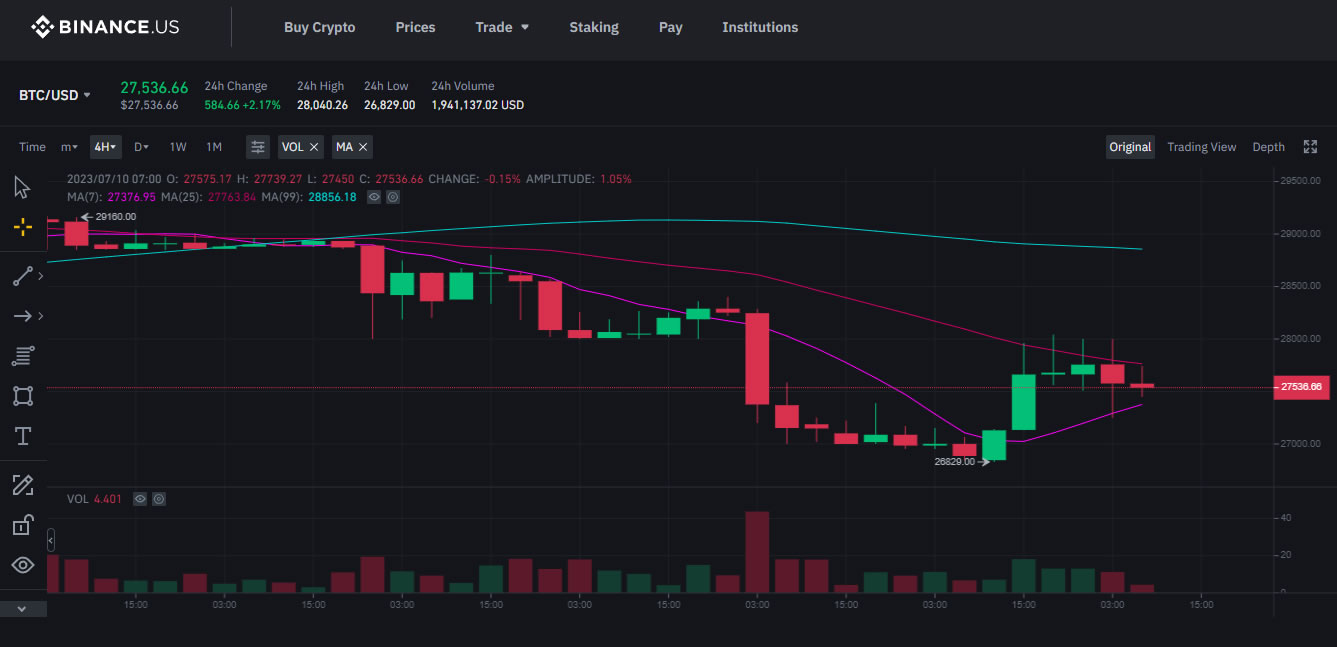Click the Binance.US logo

(105, 27)
